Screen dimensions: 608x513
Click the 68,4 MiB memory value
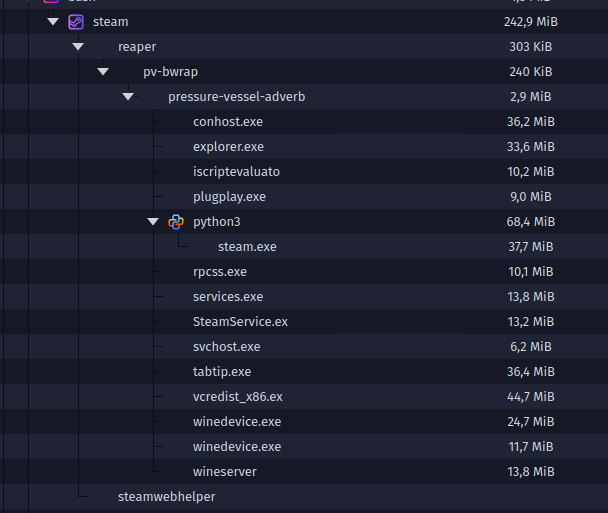click(x=531, y=222)
